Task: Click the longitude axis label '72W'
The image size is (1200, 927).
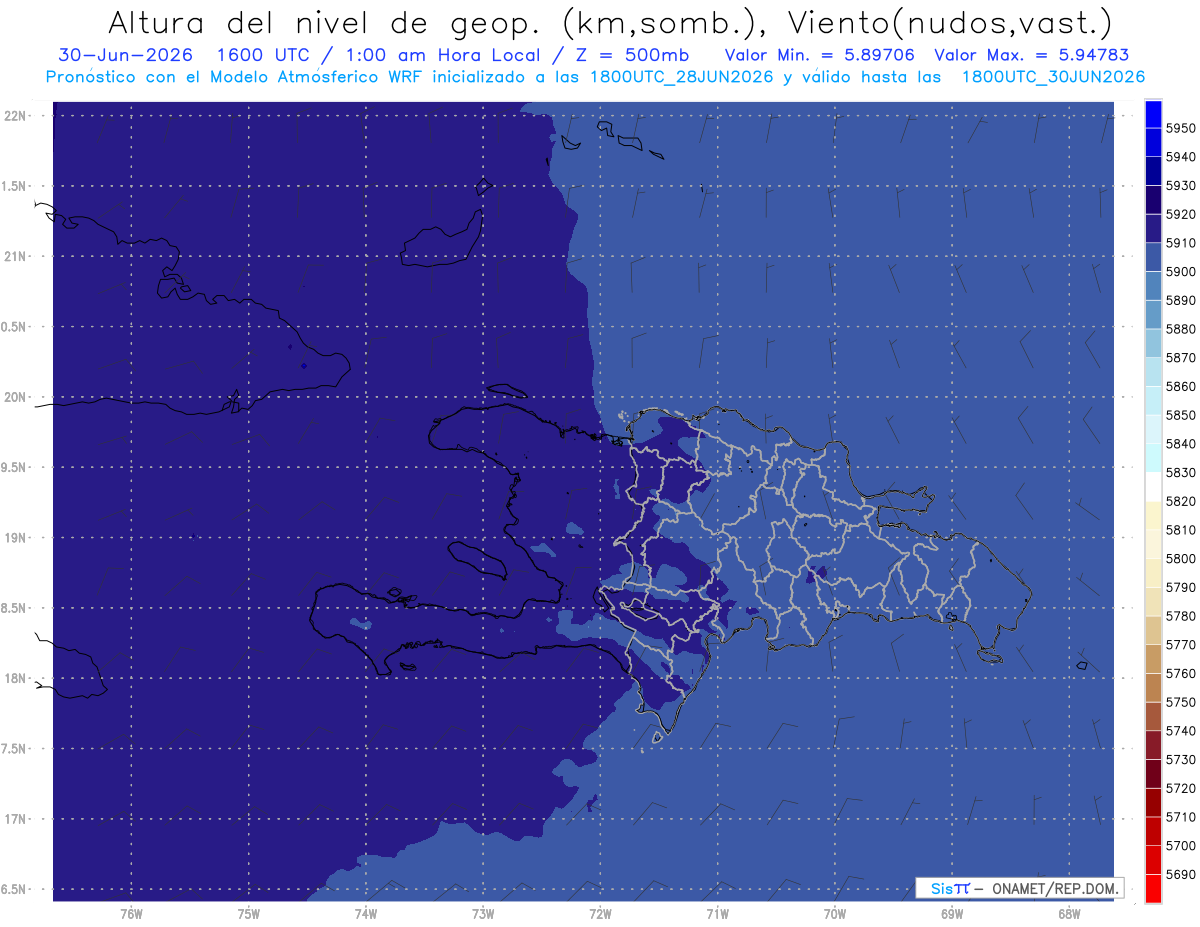Action: [600, 914]
